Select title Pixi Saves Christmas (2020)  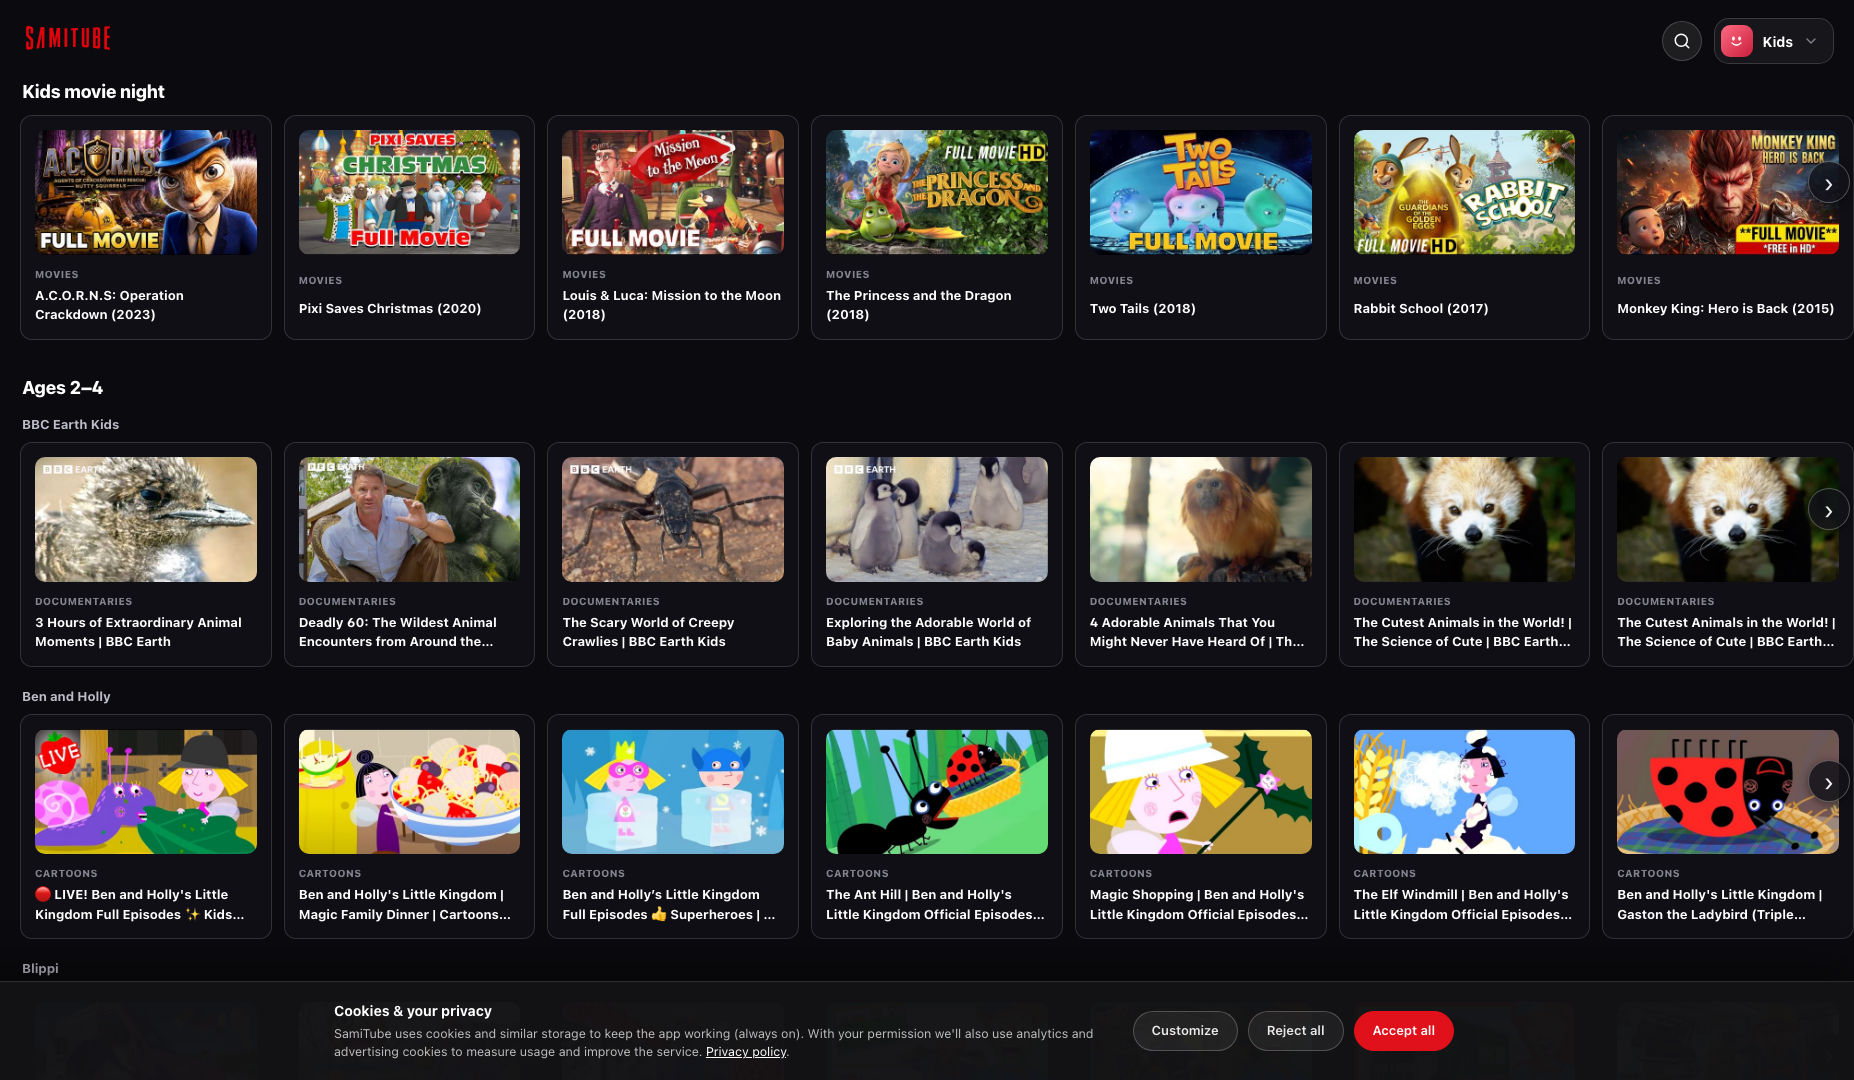pyautogui.click(x=390, y=309)
